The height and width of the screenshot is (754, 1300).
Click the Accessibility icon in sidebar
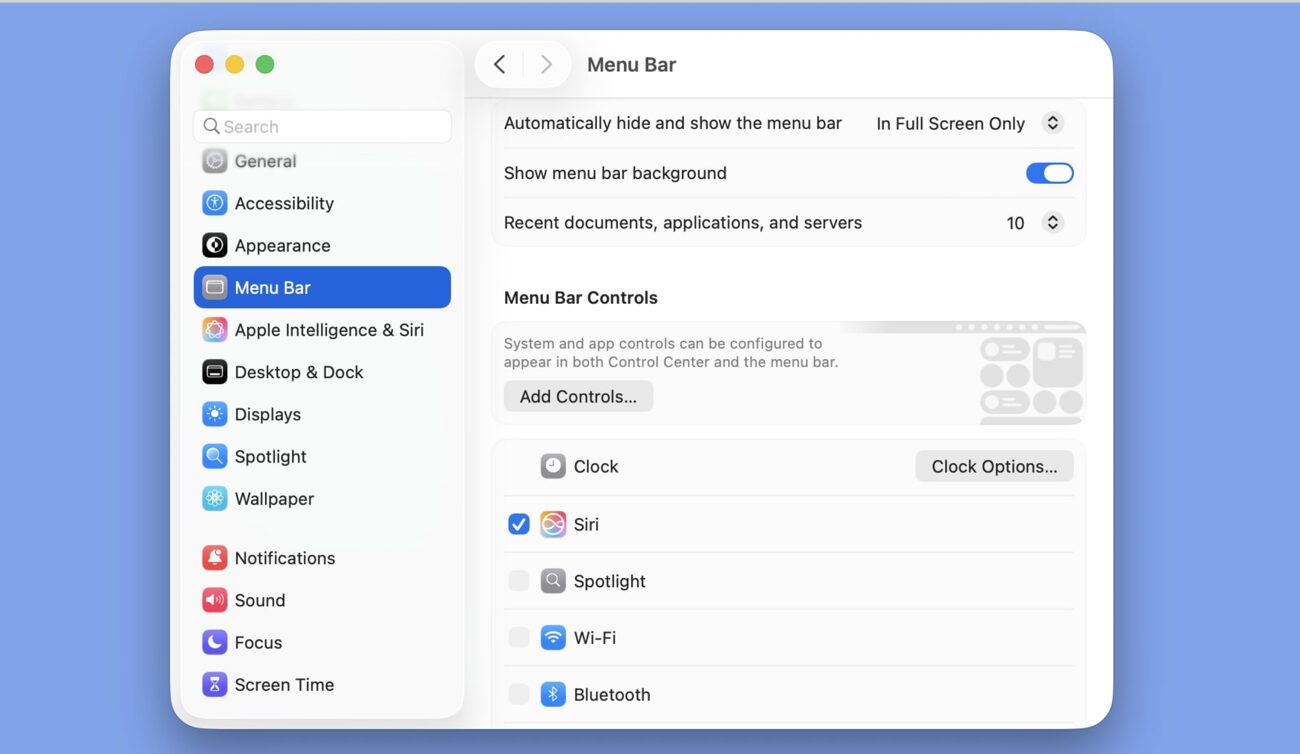[x=214, y=203]
